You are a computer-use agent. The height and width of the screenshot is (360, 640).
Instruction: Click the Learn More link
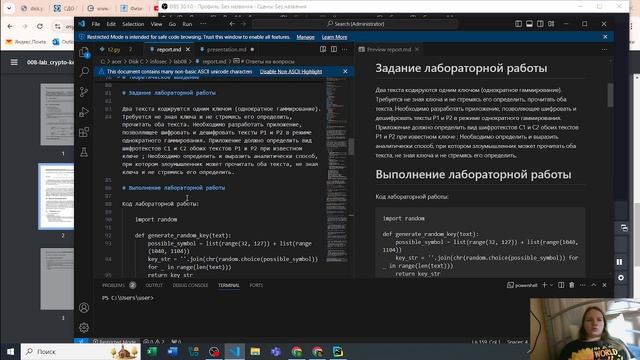(334, 37)
